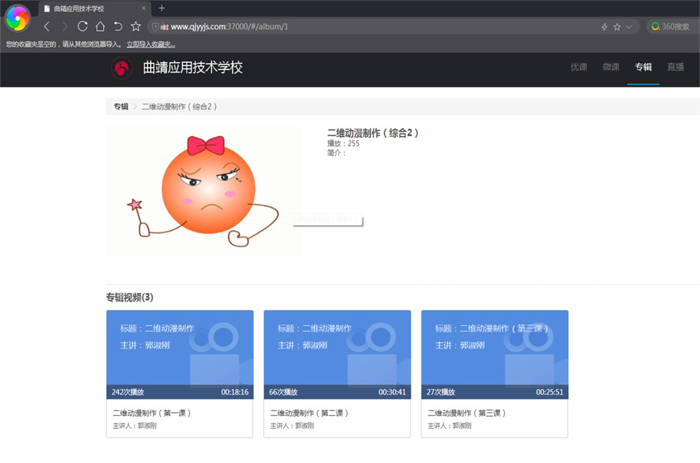700x463 pixels.
Task: Select the 专辑 navigation tab
Action: (x=643, y=67)
